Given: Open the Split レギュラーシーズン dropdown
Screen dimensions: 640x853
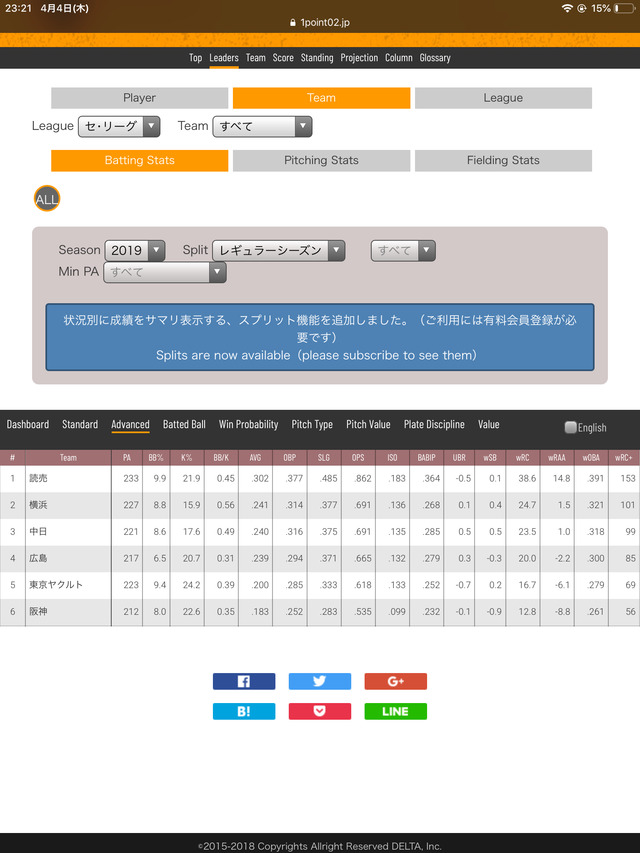Looking at the screenshot, I should [279, 250].
